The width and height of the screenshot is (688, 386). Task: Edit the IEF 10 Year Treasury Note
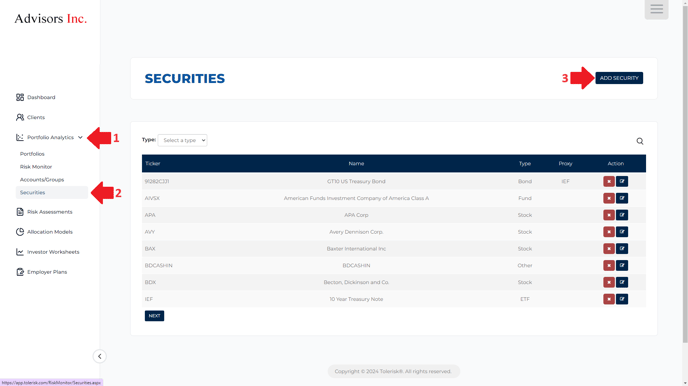622,299
